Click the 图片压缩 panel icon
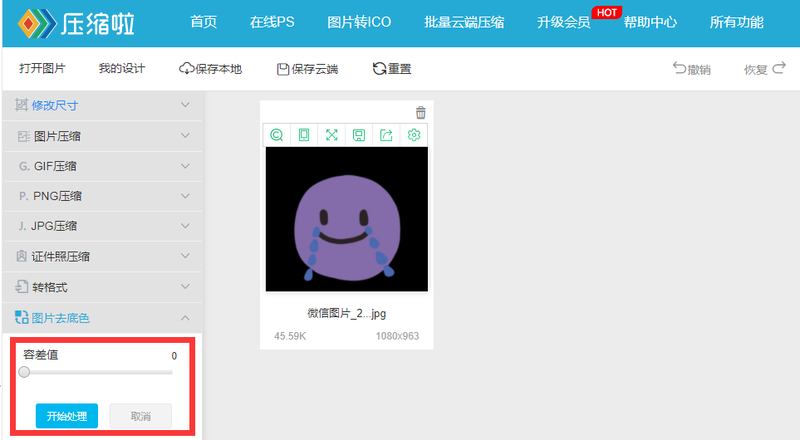 (x=23, y=136)
